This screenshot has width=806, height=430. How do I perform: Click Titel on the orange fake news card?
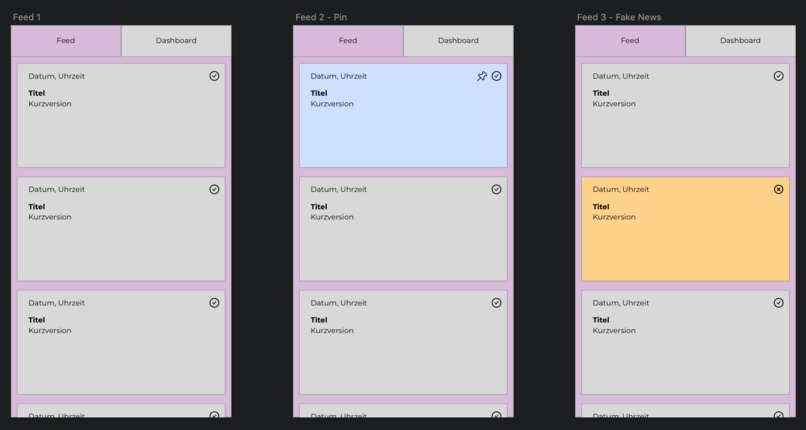pos(601,207)
